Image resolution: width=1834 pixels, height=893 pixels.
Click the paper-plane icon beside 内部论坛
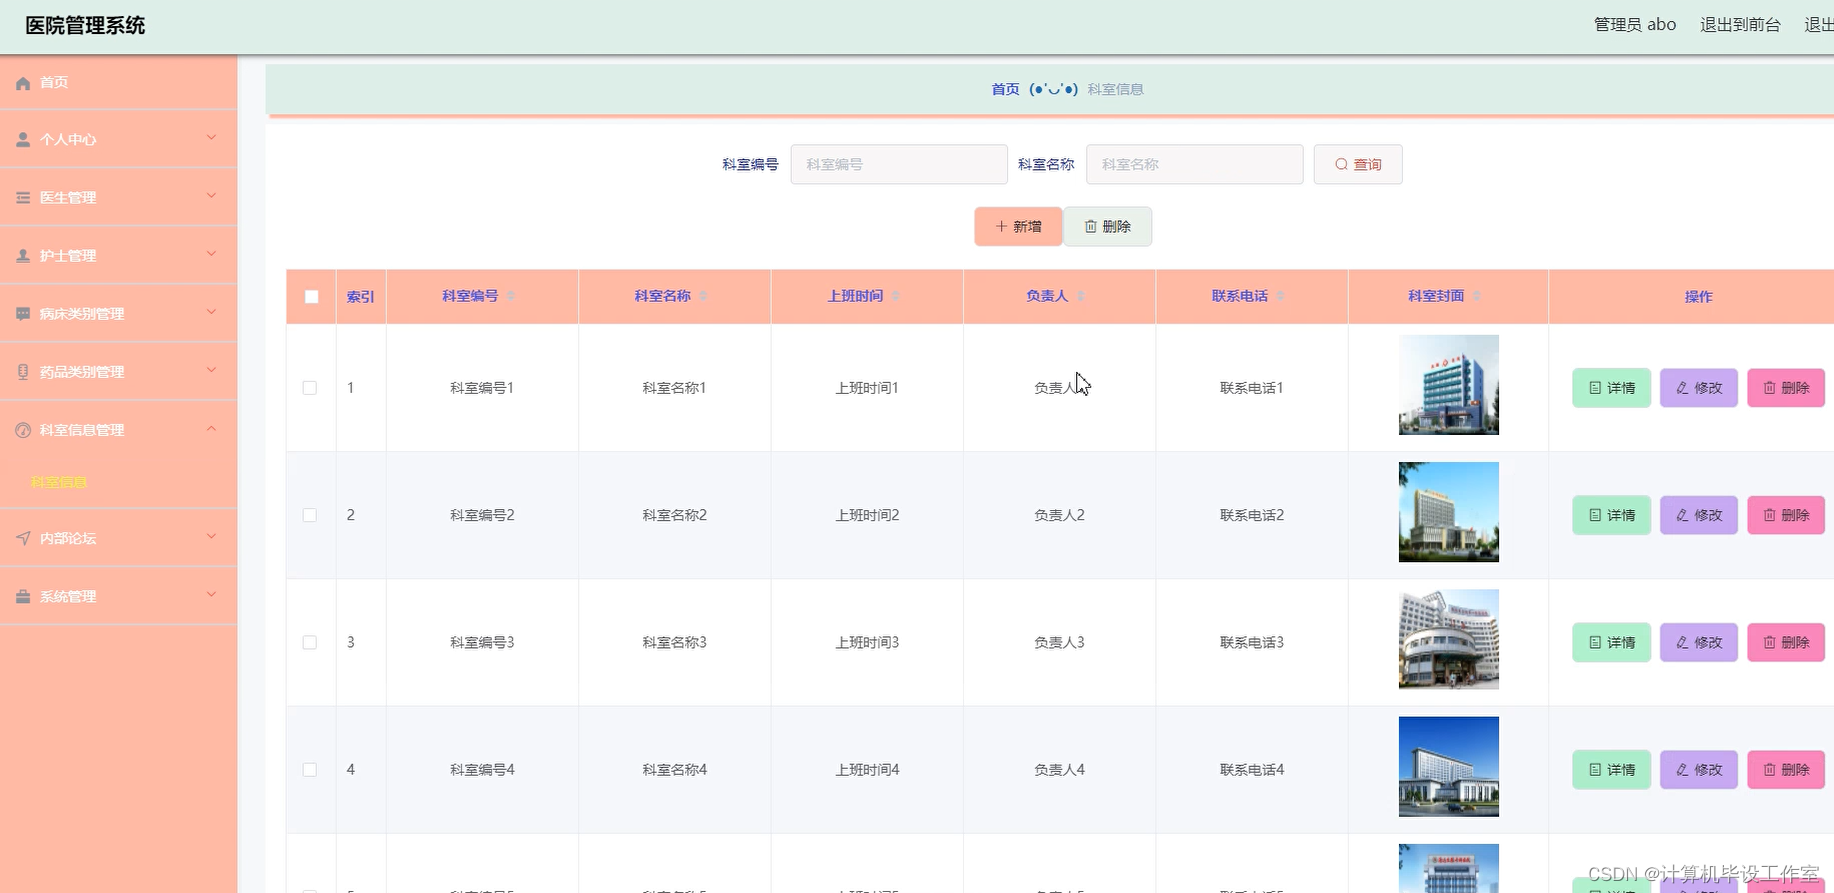(23, 538)
